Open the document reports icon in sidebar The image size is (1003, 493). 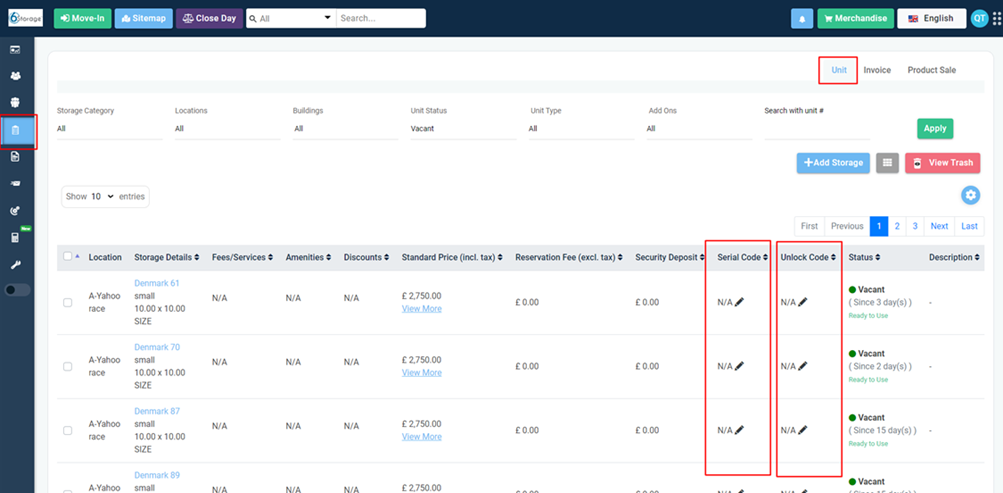15,157
